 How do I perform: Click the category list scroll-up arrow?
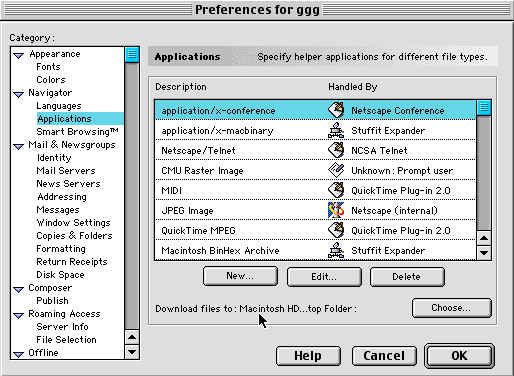(132, 337)
